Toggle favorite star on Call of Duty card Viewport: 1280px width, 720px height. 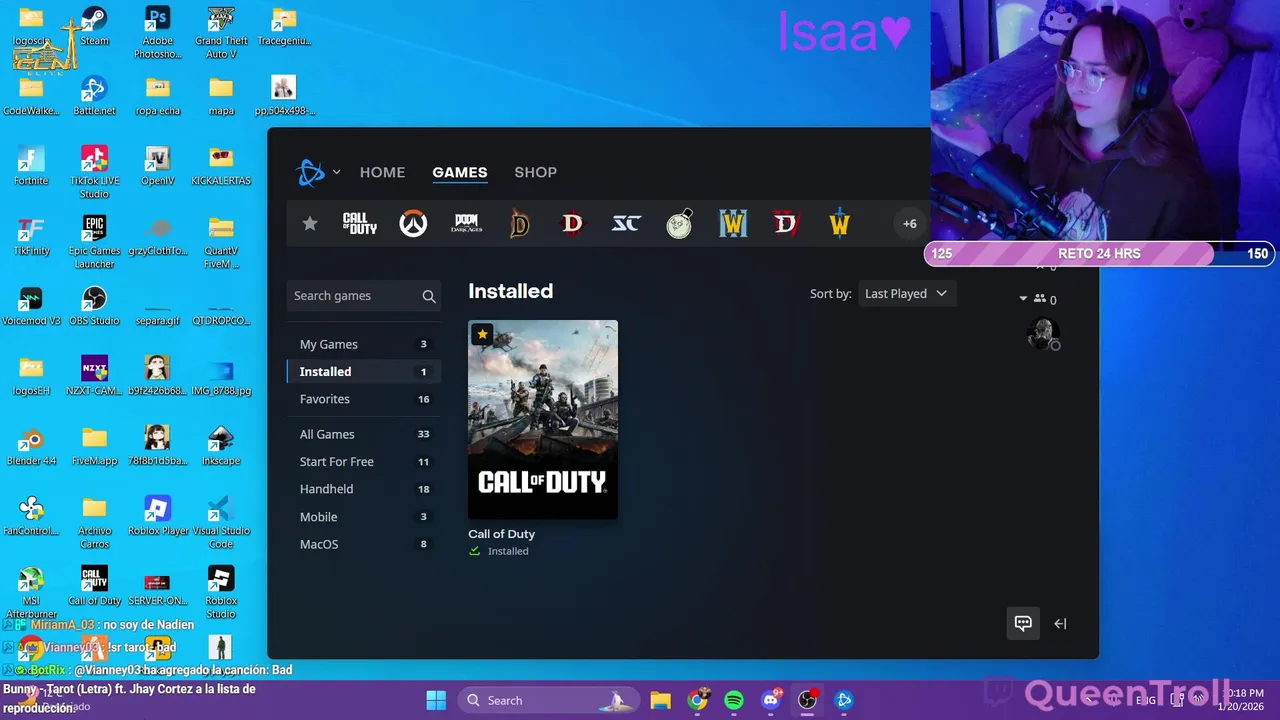[482, 334]
